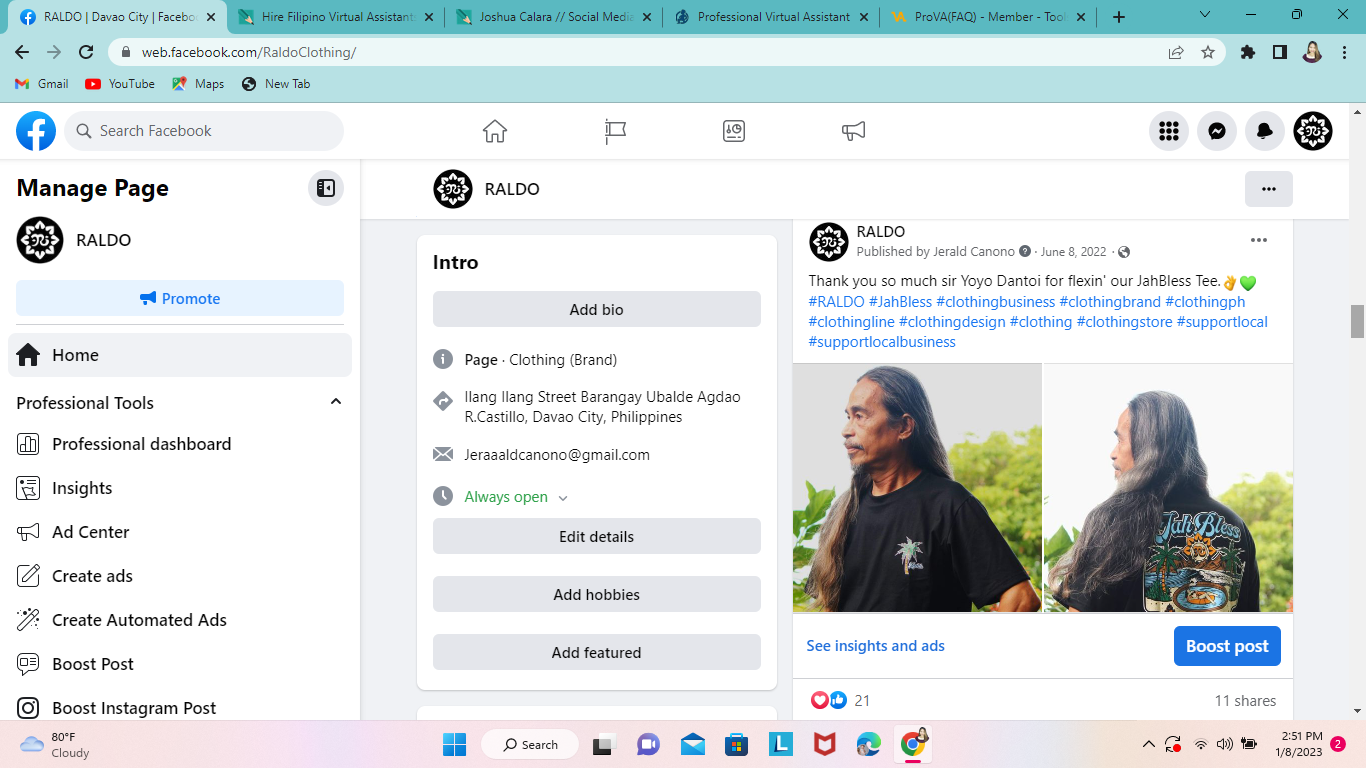1366x768 pixels.
Task: Click the RALDO avatar in Manage Page
Action: (x=40, y=240)
